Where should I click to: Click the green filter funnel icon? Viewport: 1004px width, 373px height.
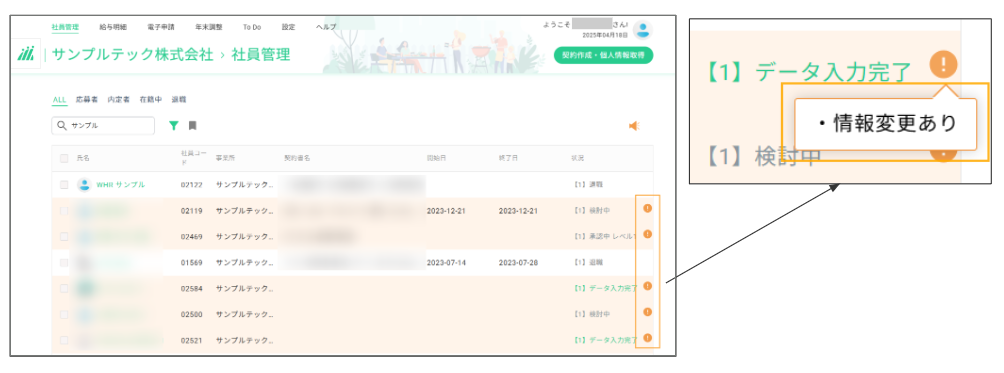[173, 126]
